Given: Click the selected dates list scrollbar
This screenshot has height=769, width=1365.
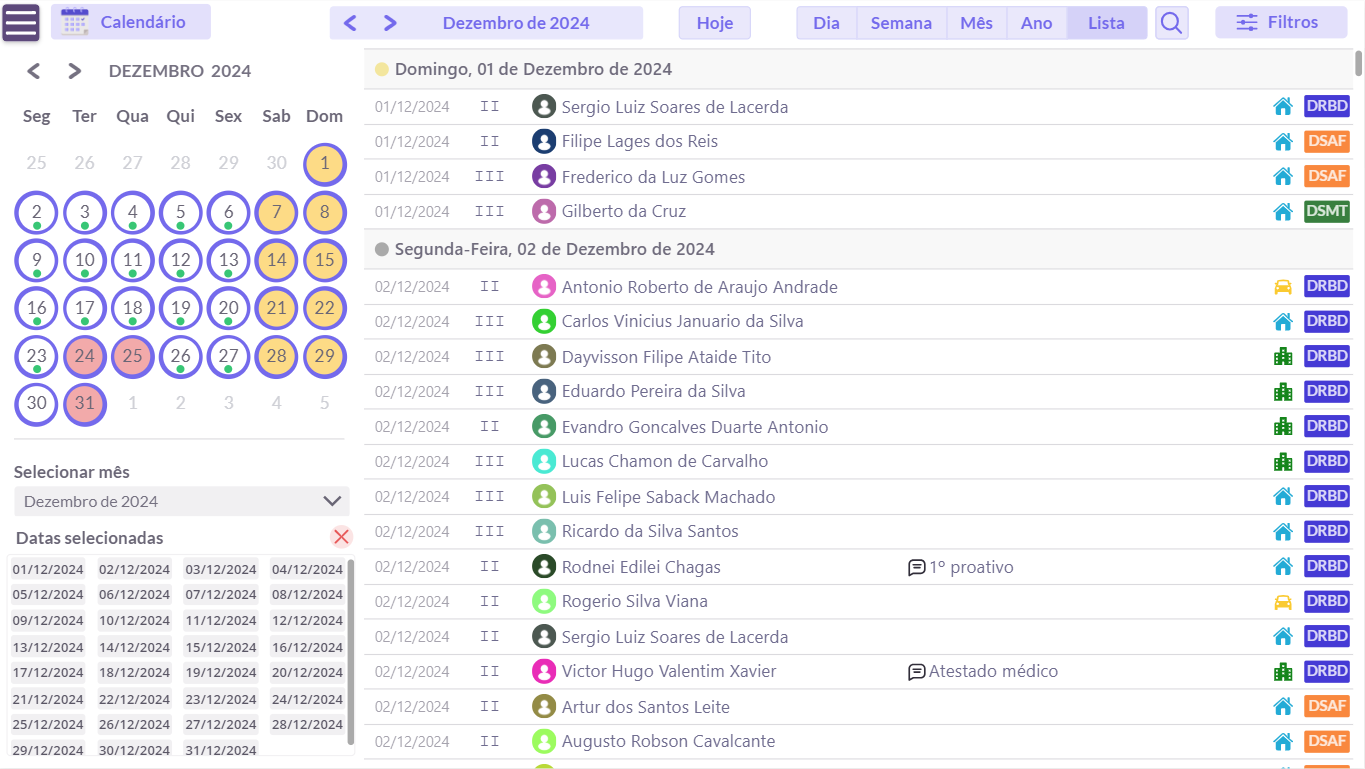Looking at the screenshot, I should [351, 650].
